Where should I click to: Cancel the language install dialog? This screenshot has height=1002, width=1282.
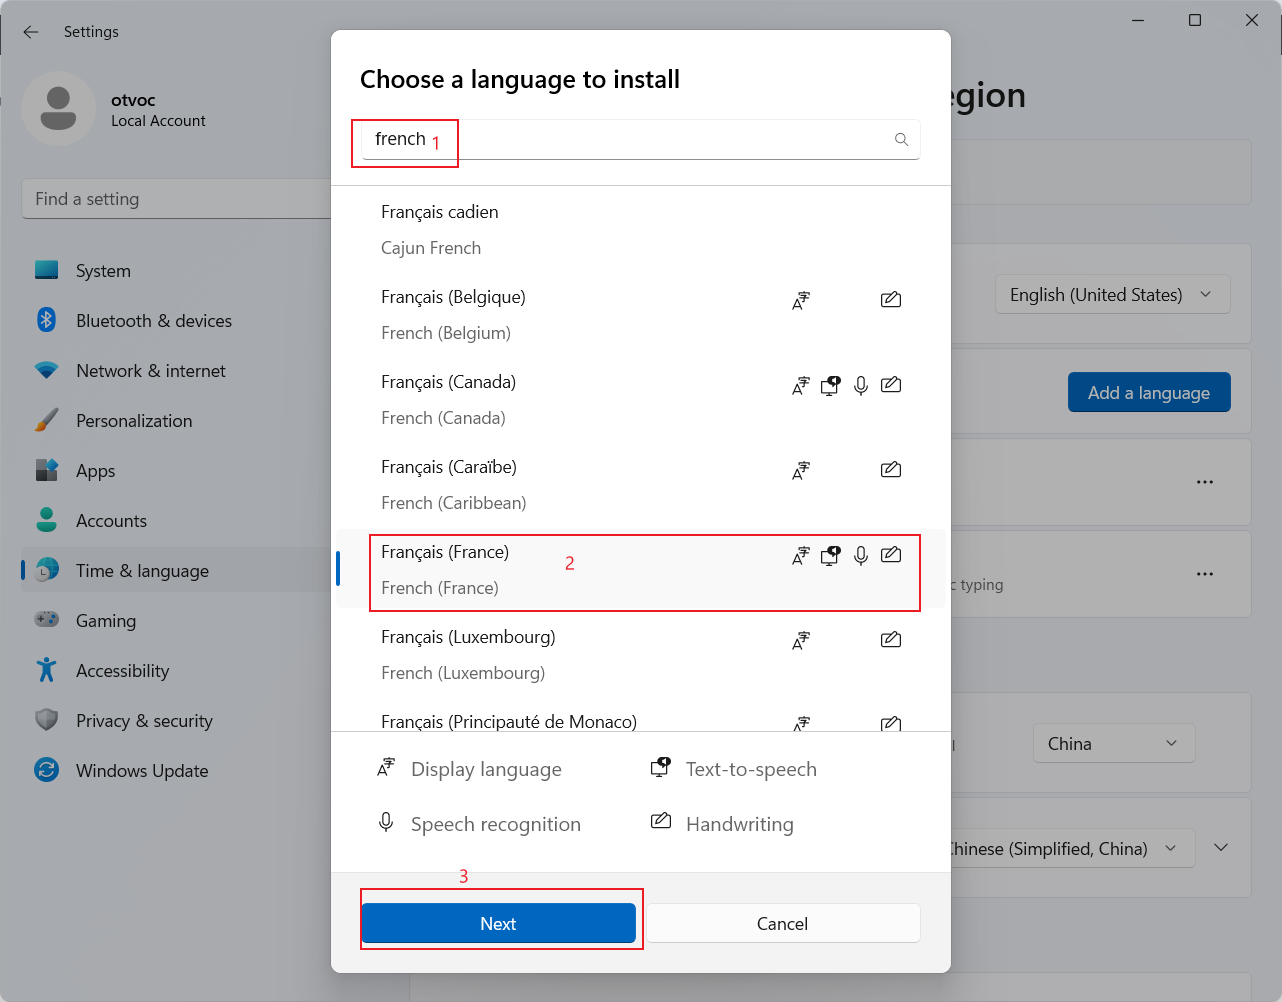coord(783,923)
